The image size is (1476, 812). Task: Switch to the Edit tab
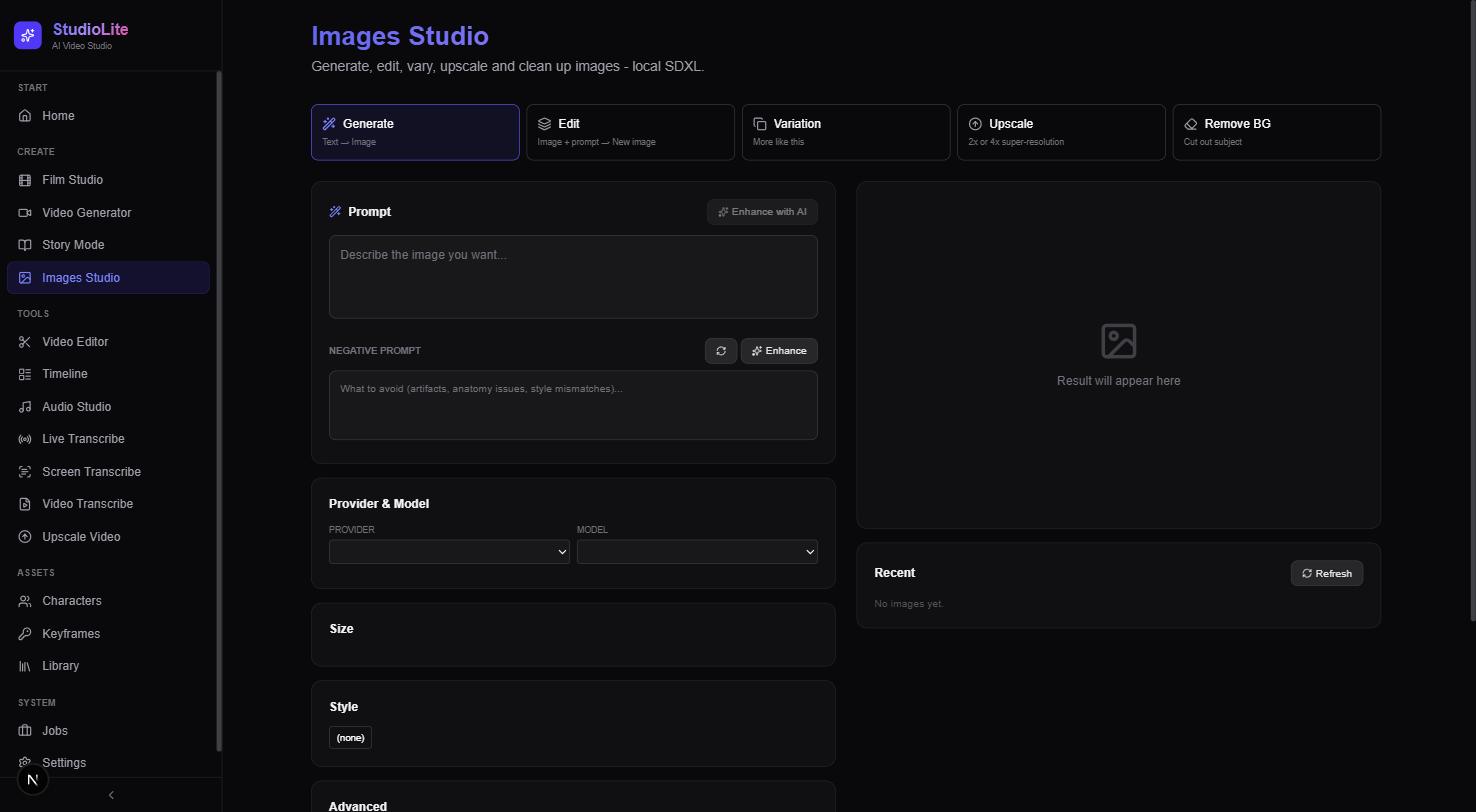tap(631, 132)
